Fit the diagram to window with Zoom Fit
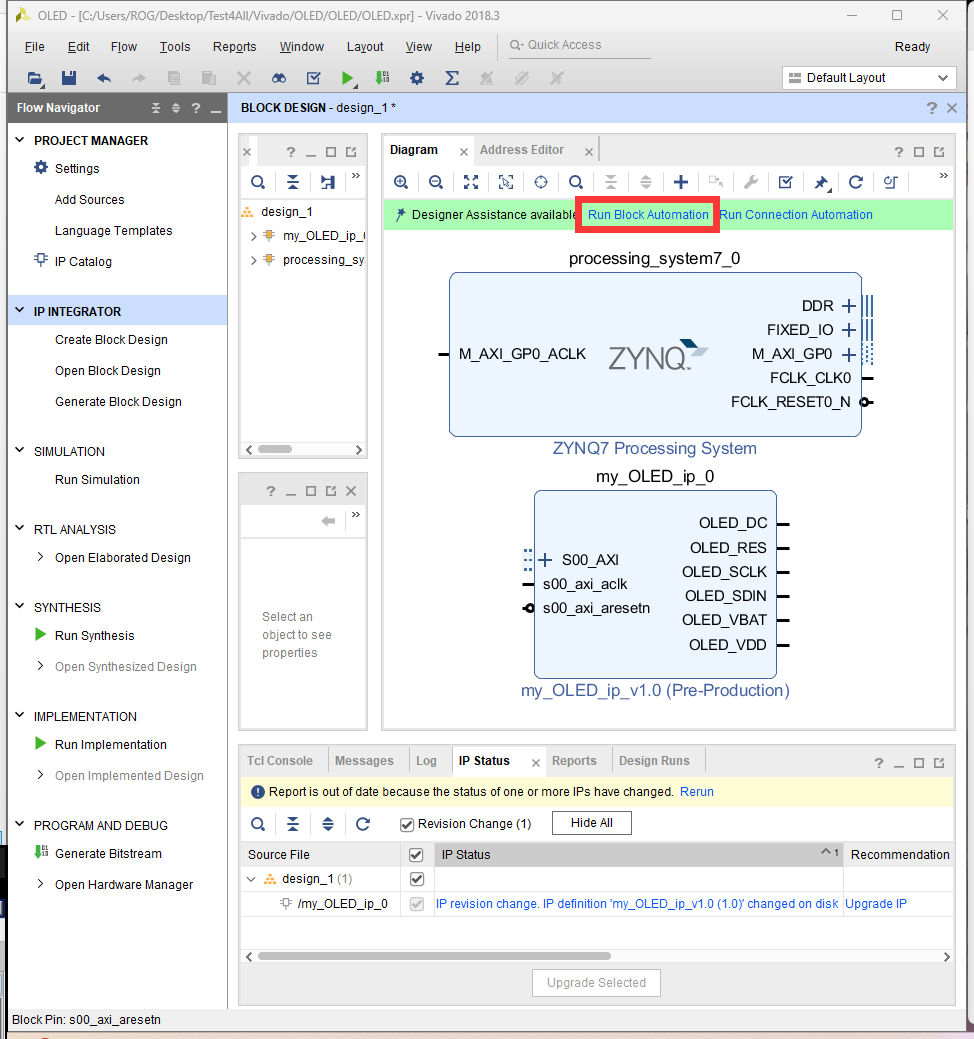 (x=471, y=182)
